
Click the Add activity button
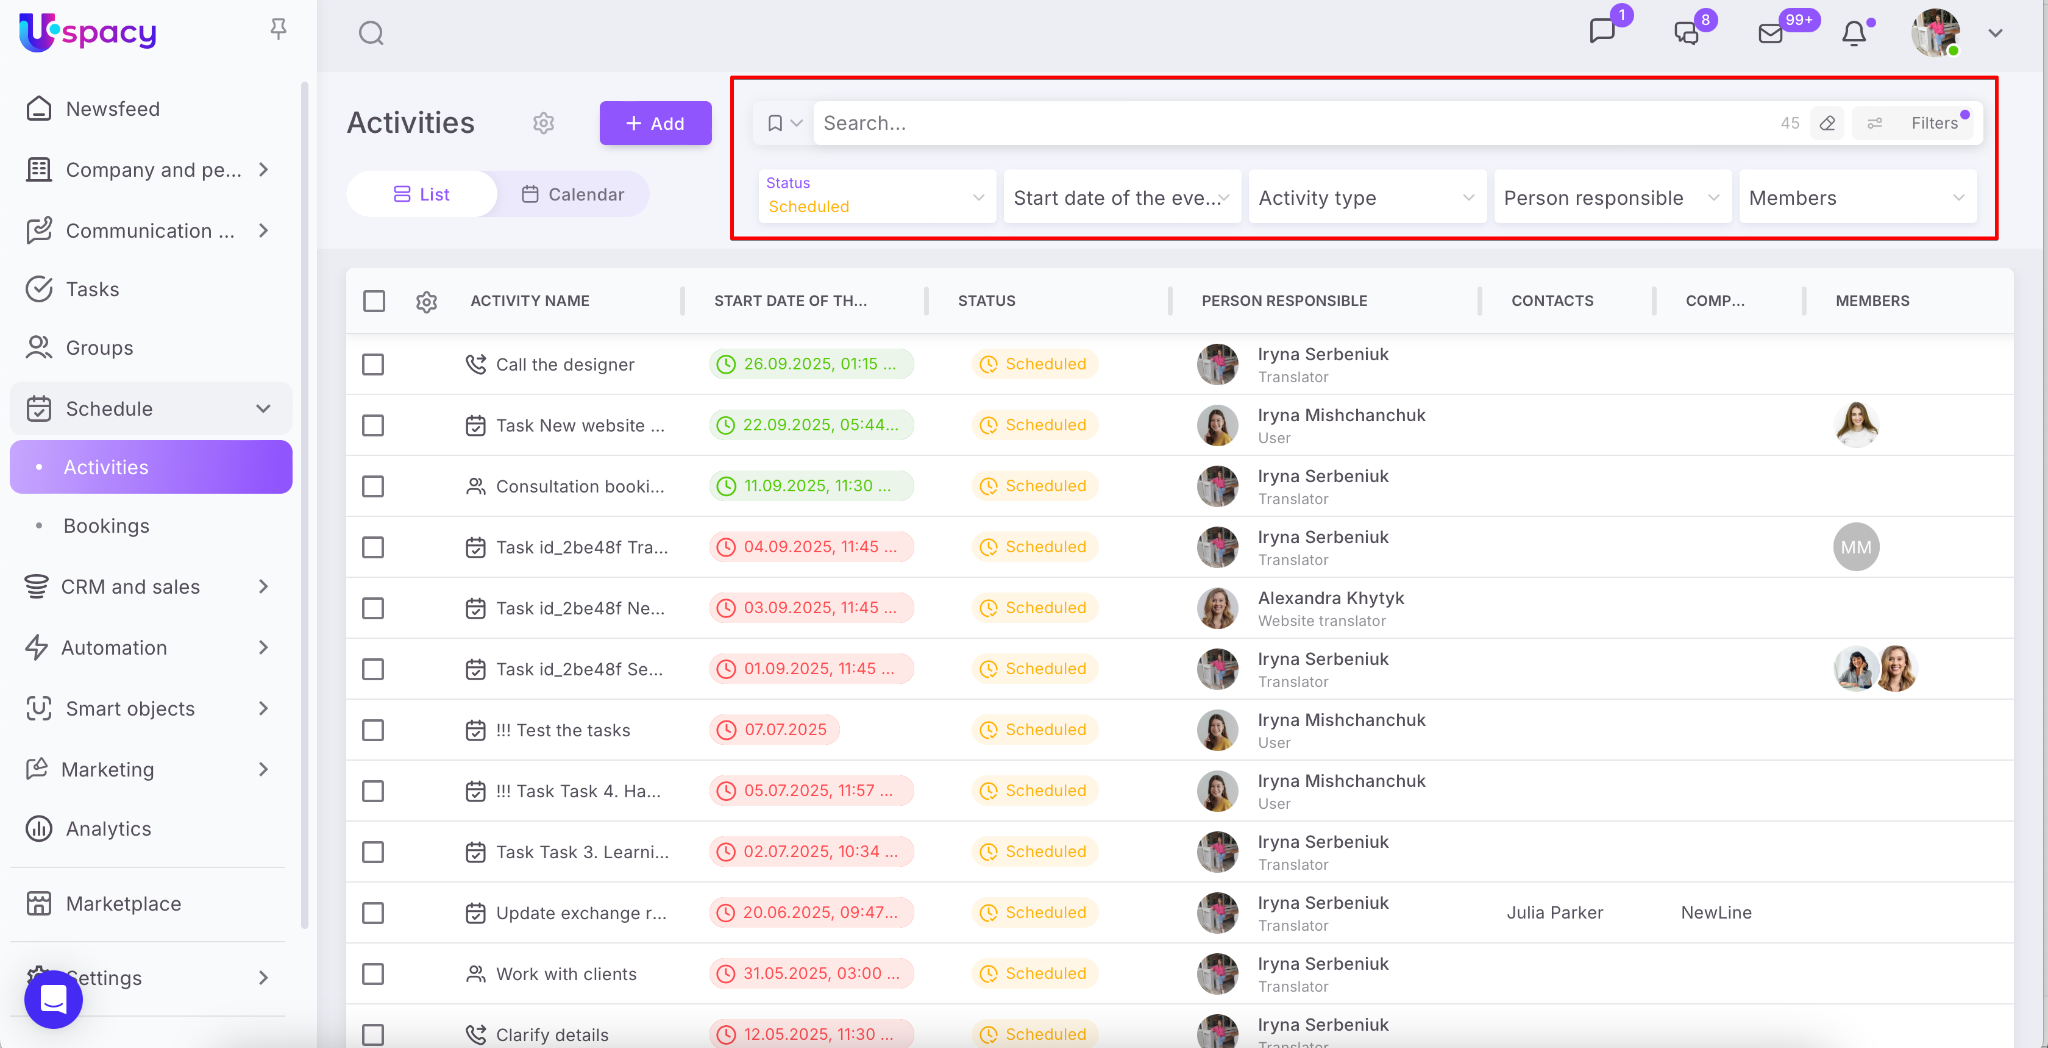pyautogui.click(x=655, y=123)
